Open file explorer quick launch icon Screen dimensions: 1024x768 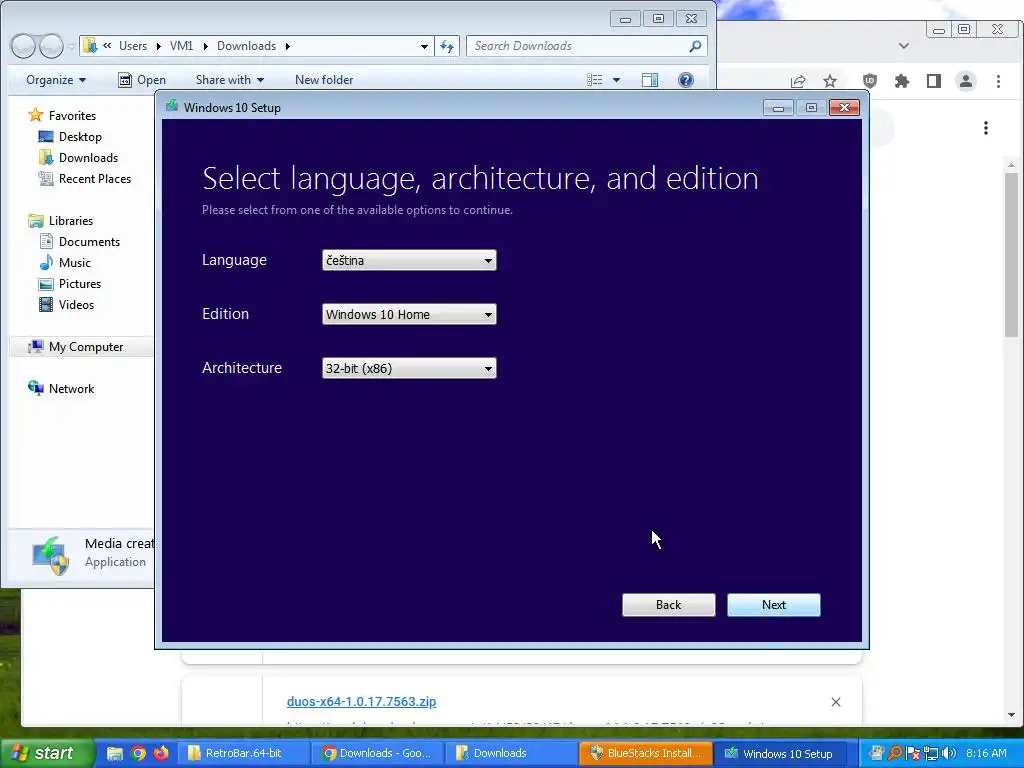(x=115, y=753)
